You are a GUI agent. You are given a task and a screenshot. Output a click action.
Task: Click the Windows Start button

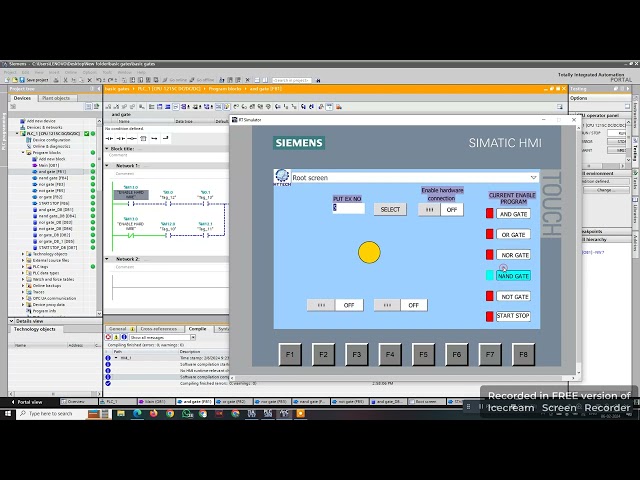(8, 413)
